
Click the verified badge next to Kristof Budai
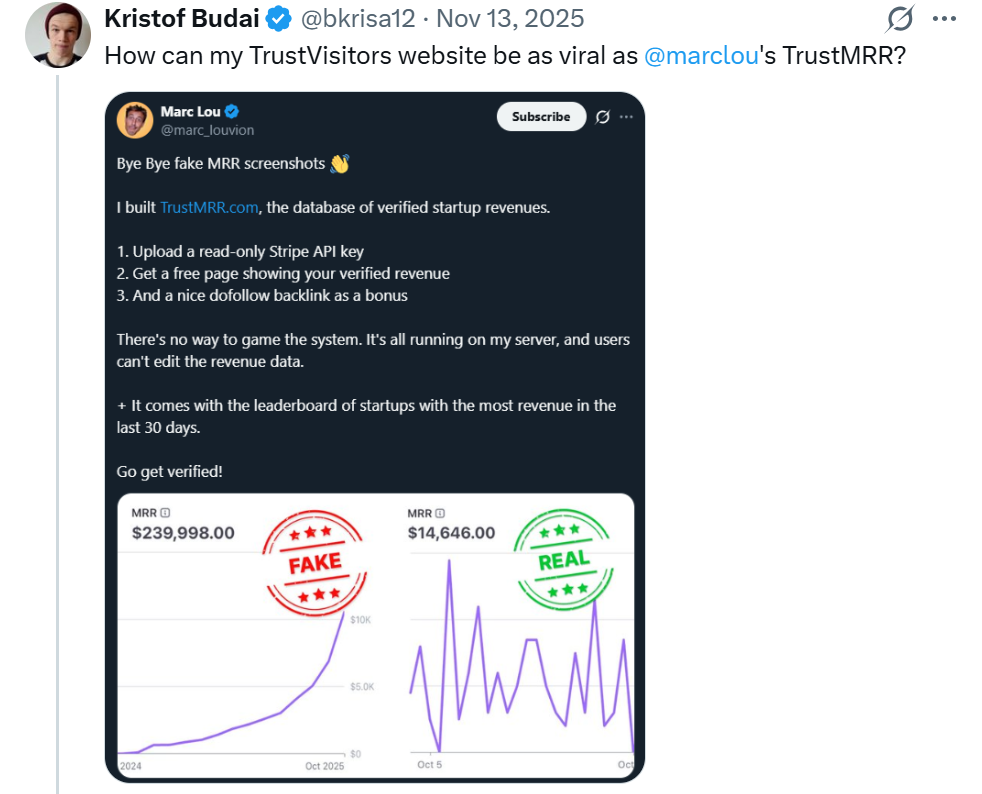coord(277,18)
